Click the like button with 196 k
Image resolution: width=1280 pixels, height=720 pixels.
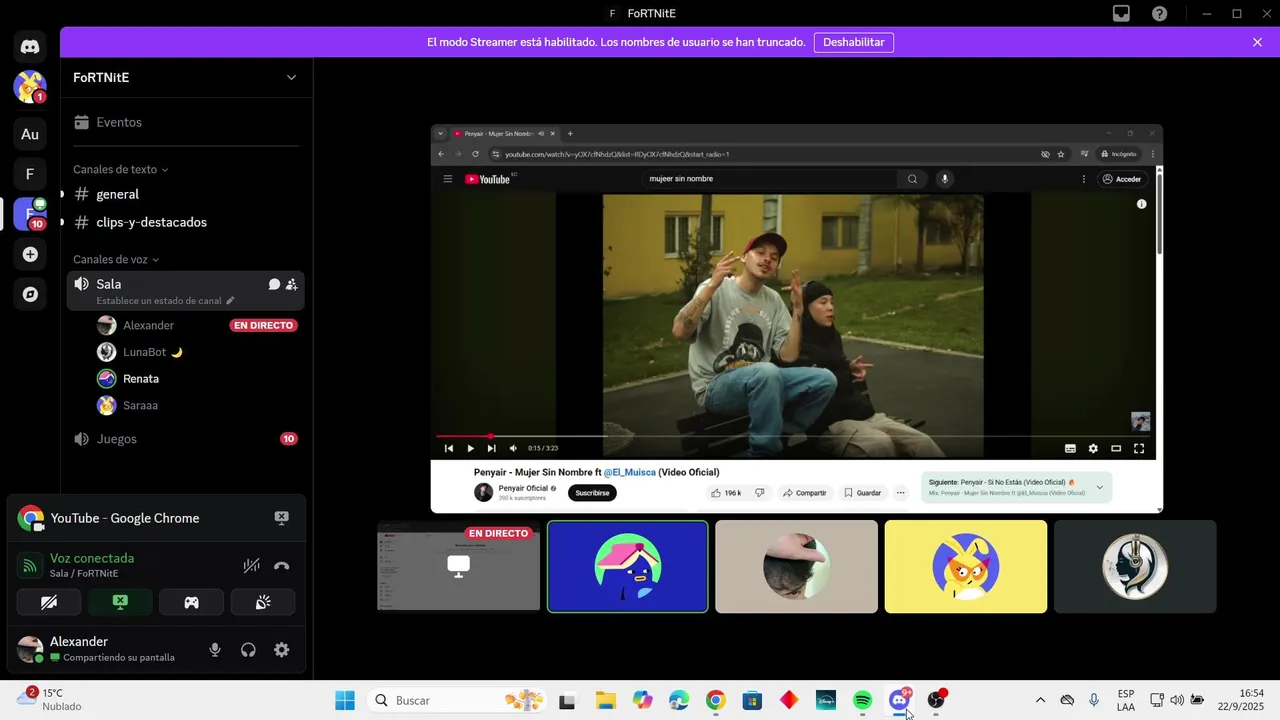(726, 493)
